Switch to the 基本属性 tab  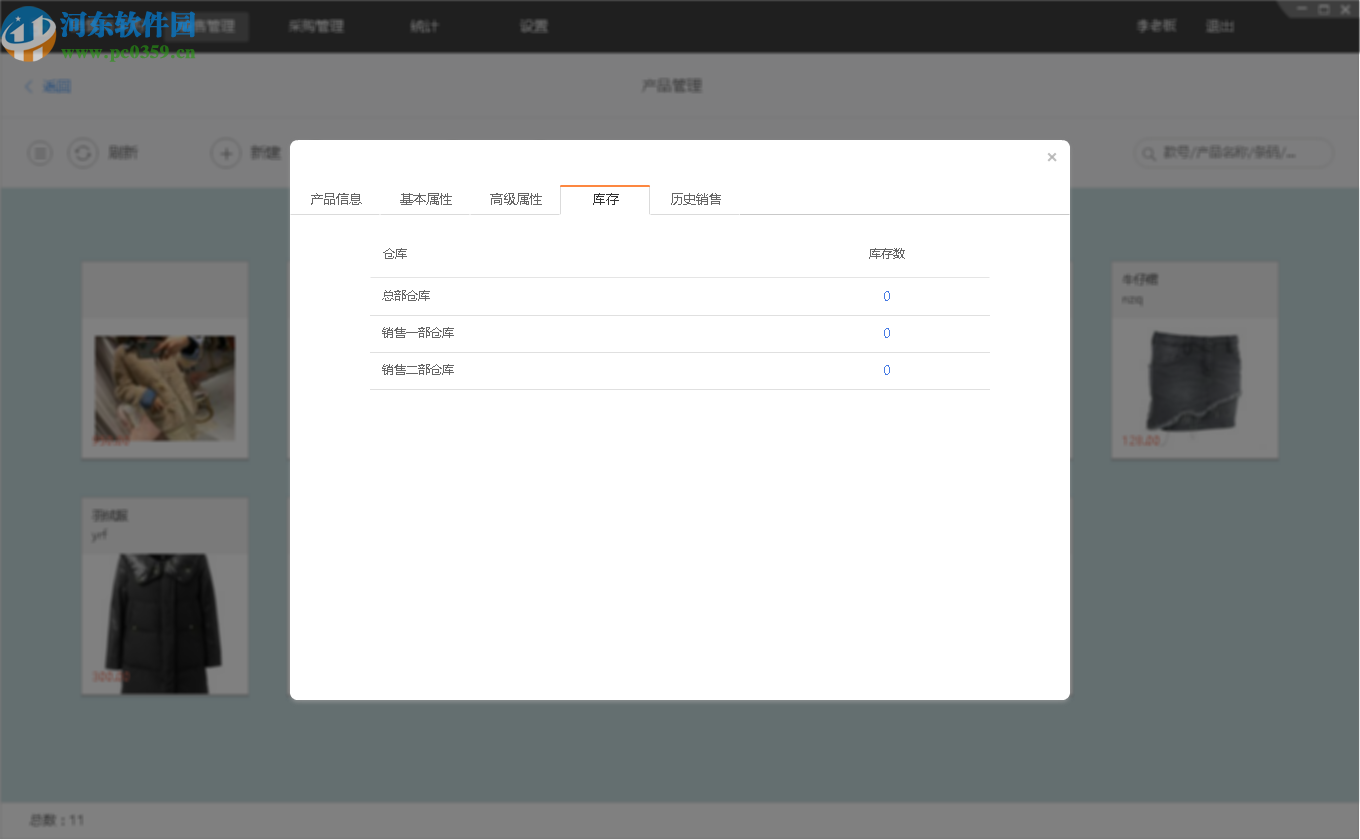(424, 199)
